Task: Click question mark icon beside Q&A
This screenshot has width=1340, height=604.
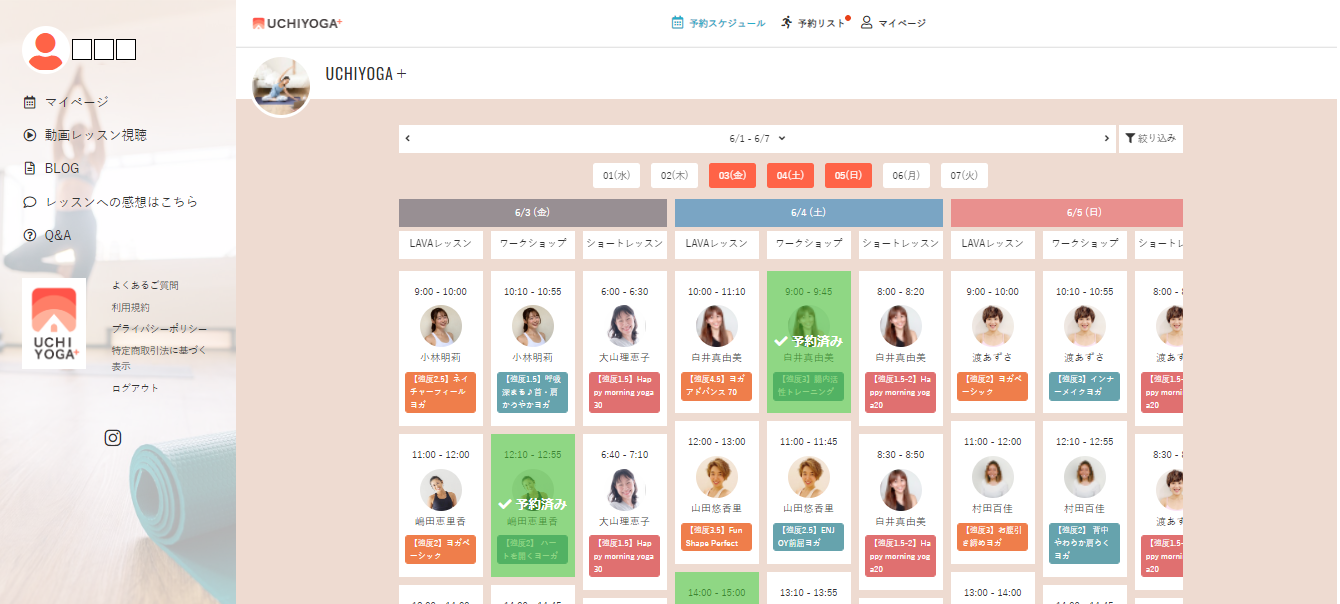Action: [x=30, y=235]
